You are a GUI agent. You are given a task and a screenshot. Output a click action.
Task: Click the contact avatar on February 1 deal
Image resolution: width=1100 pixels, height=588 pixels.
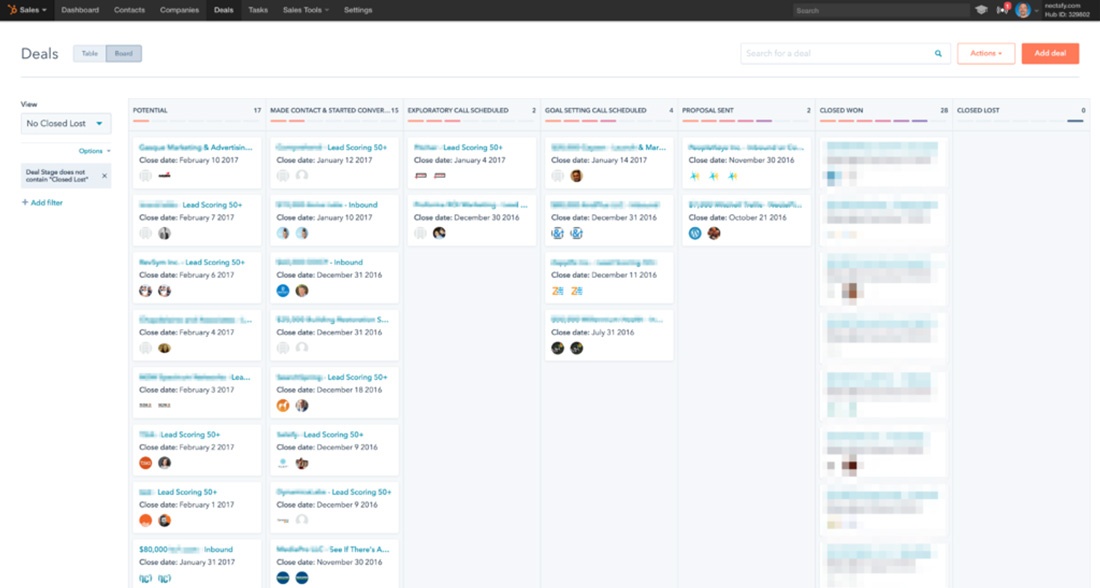pos(164,520)
